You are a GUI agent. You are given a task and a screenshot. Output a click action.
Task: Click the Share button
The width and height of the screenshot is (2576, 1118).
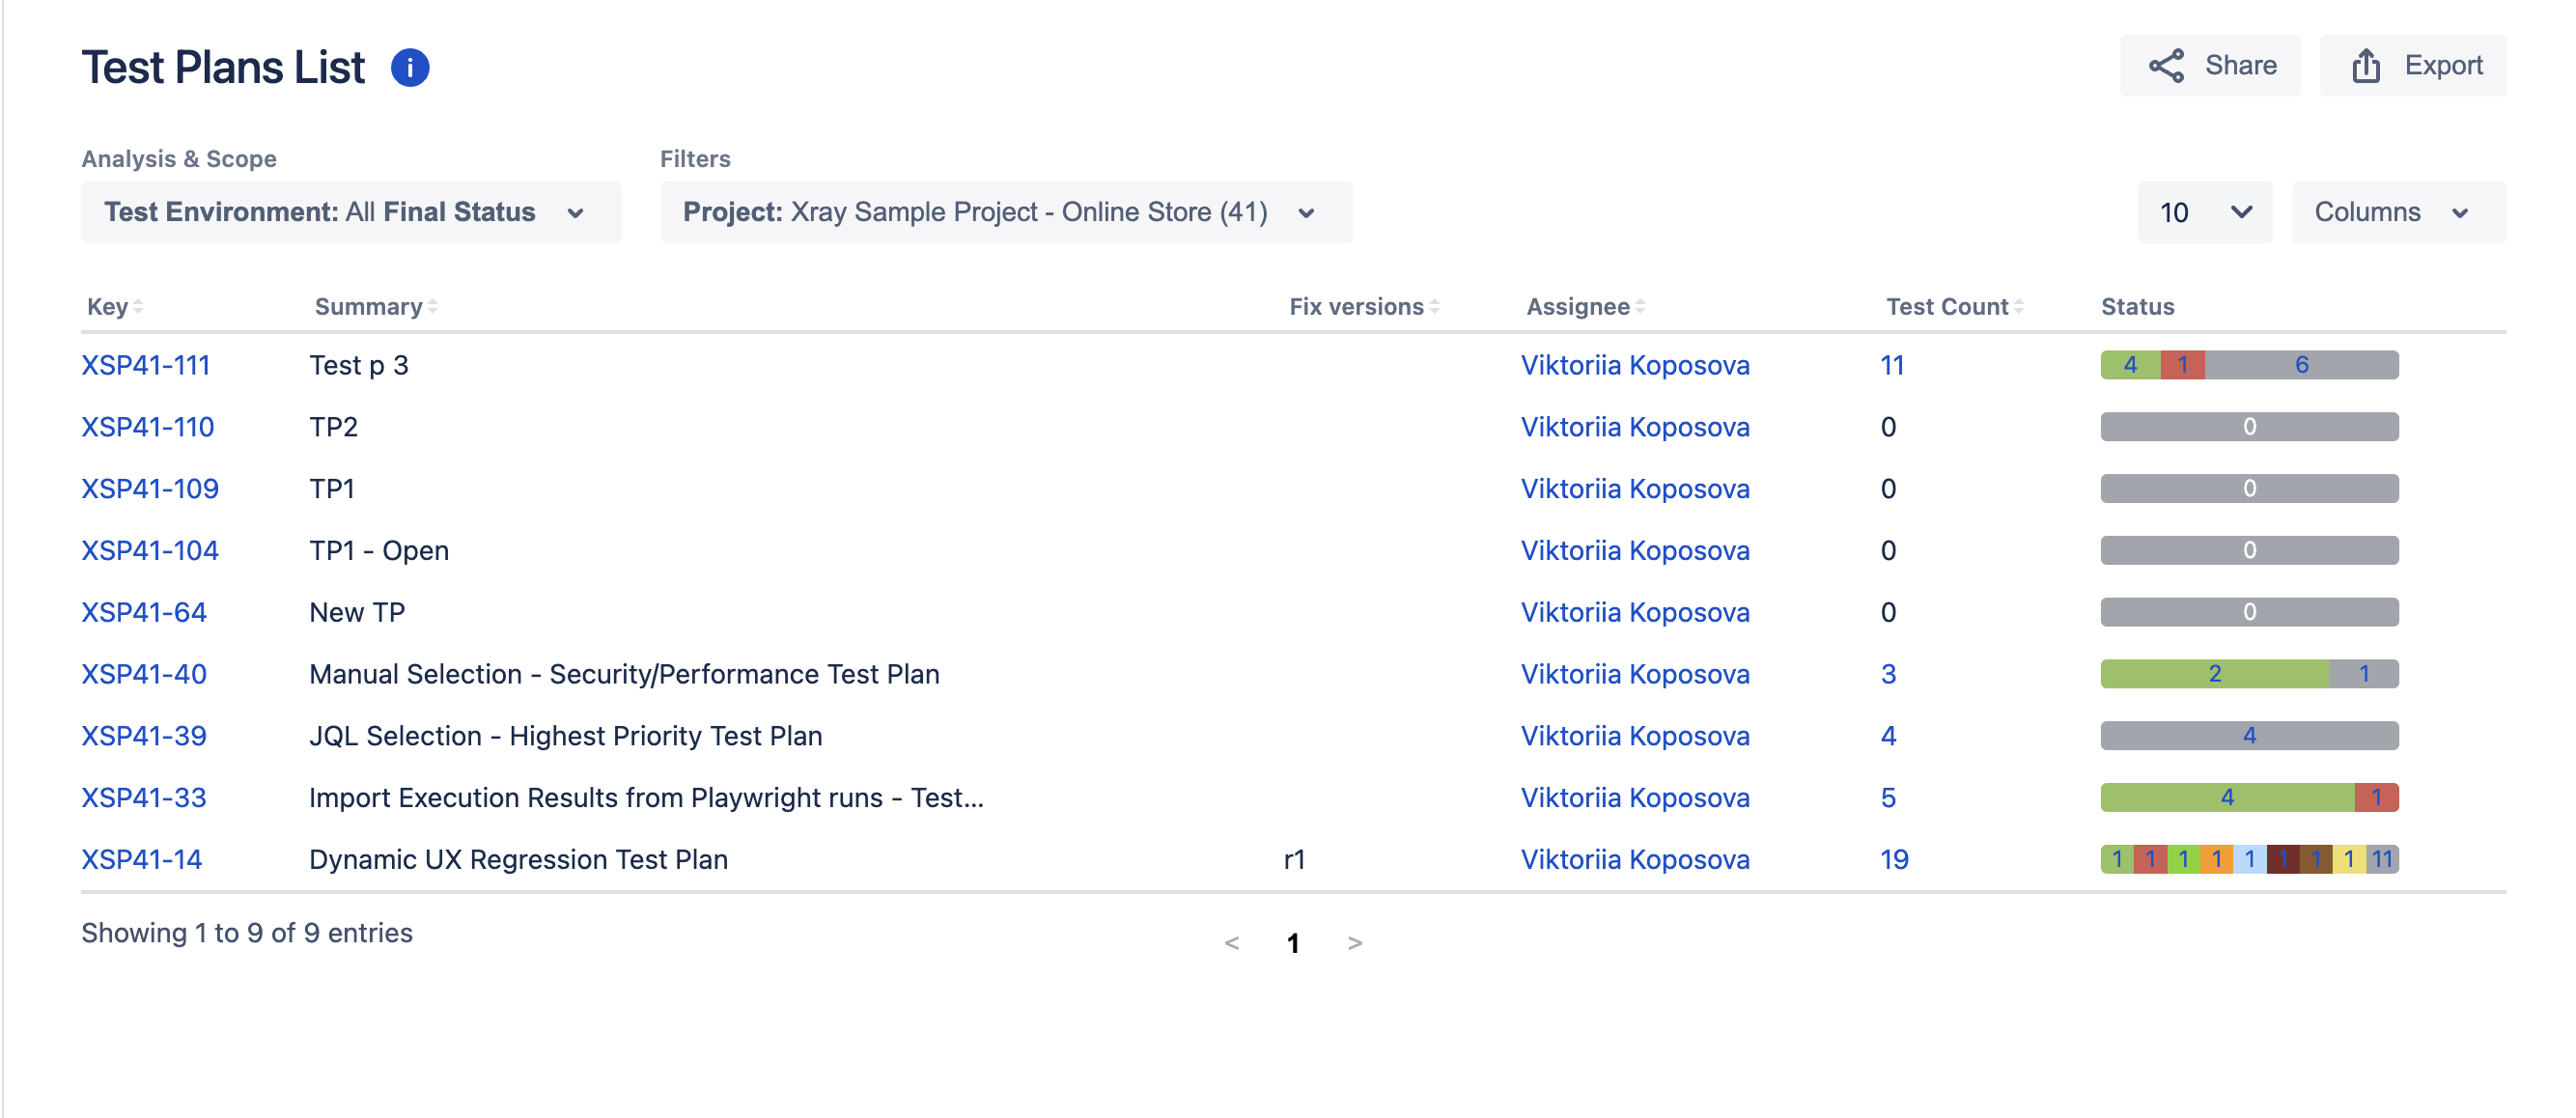(2209, 66)
